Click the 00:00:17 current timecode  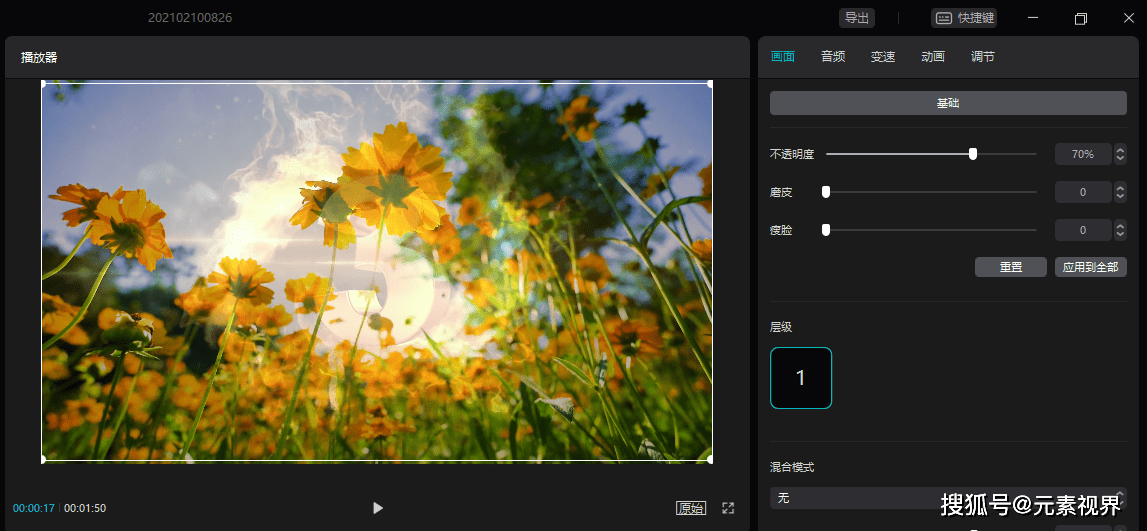pyautogui.click(x=34, y=508)
